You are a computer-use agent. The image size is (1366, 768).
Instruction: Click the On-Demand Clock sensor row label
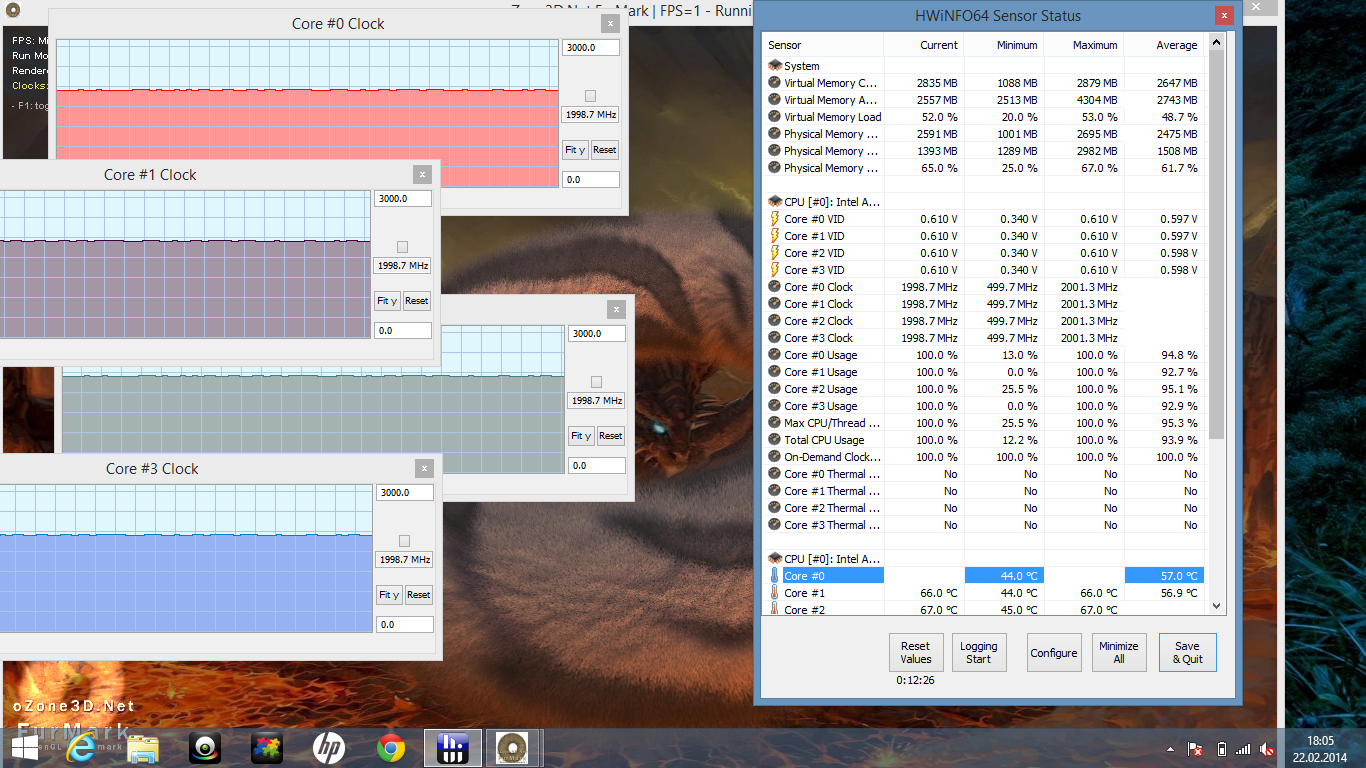click(832, 457)
